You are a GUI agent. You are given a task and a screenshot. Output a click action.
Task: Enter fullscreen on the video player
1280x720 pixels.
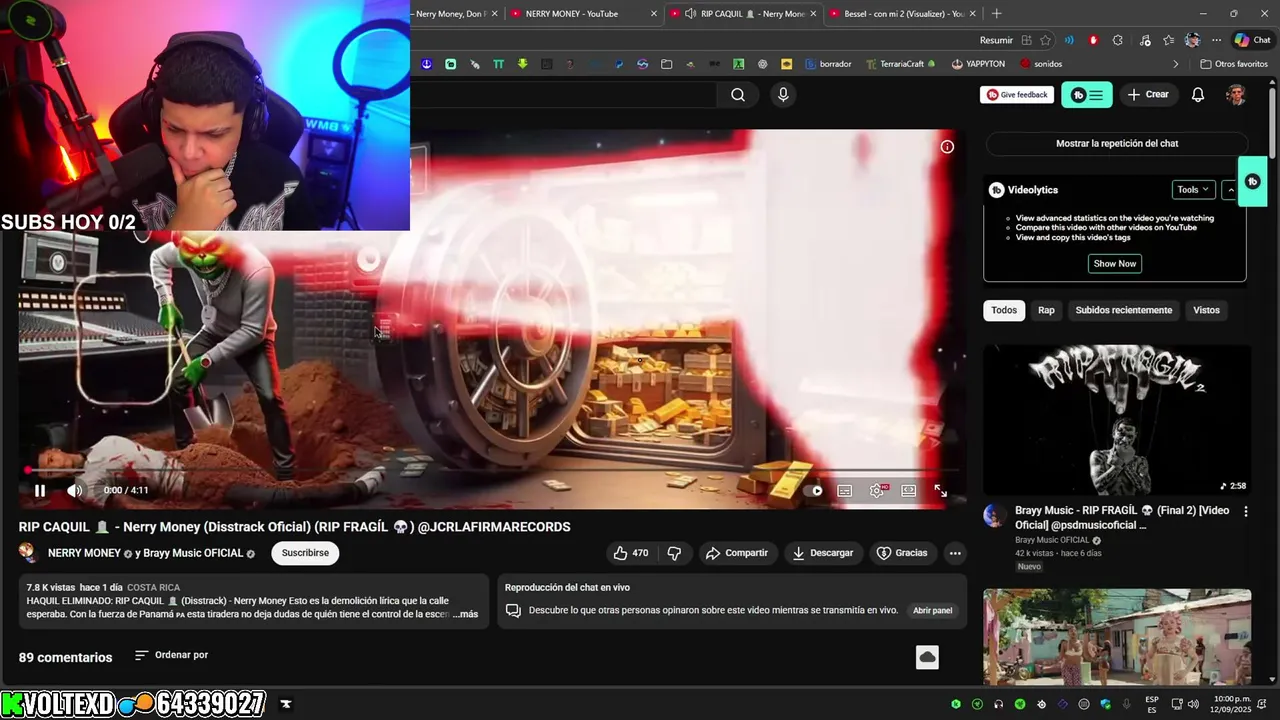coord(941,490)
